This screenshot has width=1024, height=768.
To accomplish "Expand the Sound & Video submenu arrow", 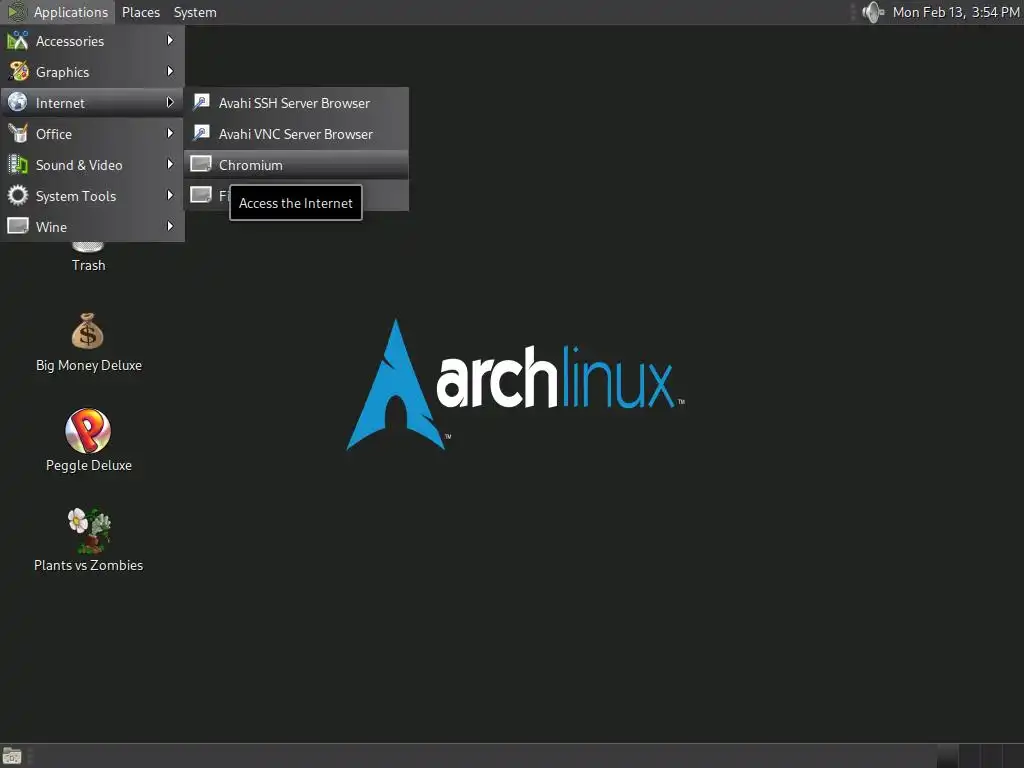I will 170,165.
